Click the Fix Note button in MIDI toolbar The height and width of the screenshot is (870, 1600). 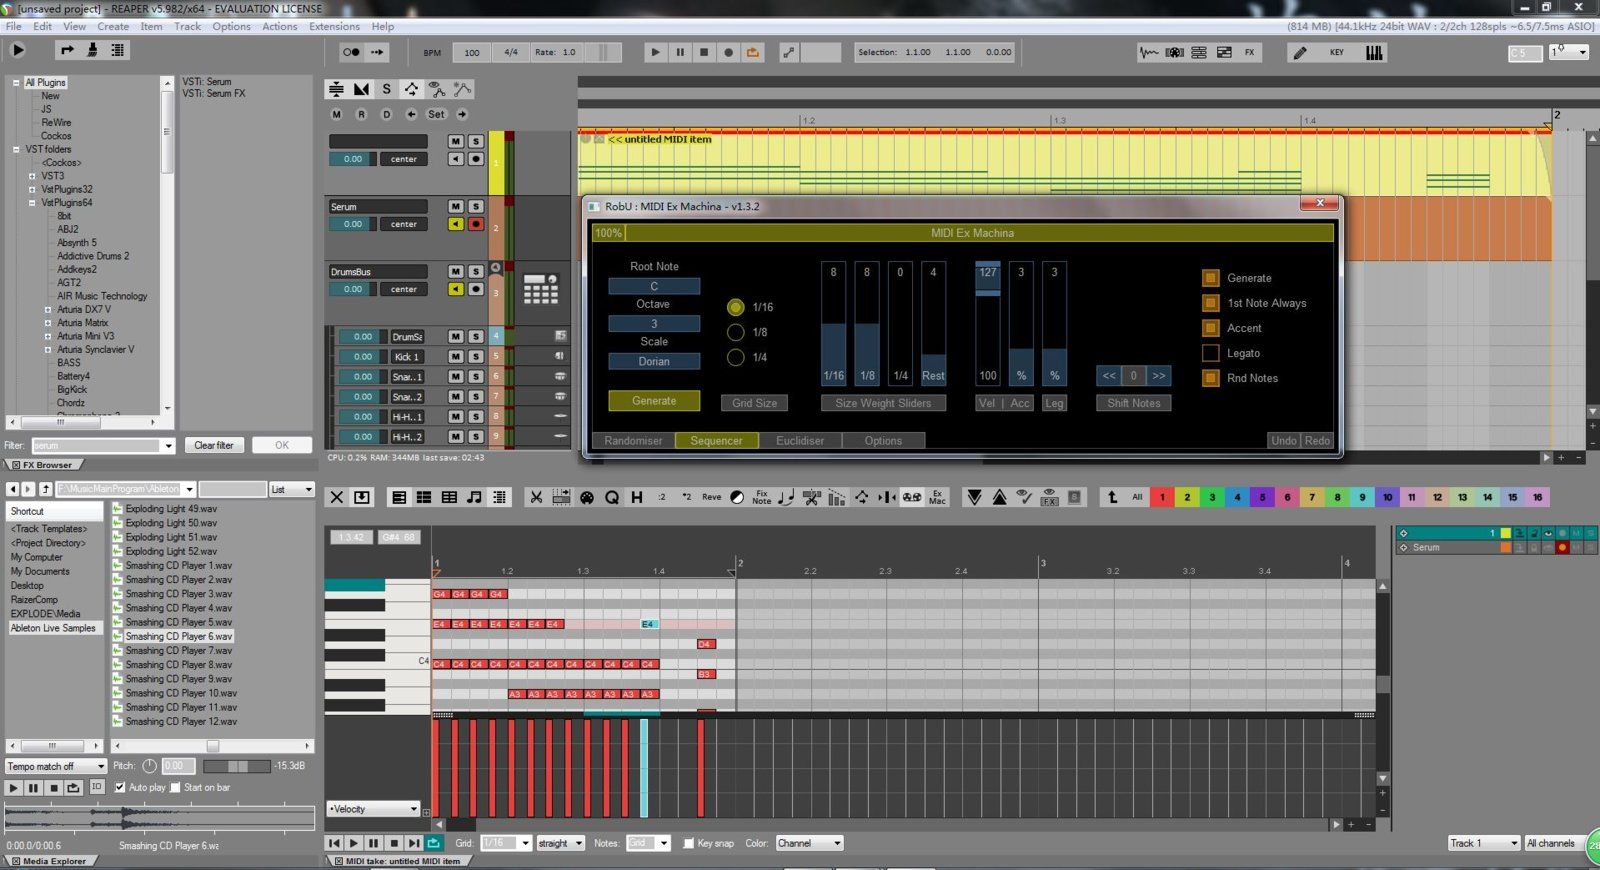tap(761, 497)
